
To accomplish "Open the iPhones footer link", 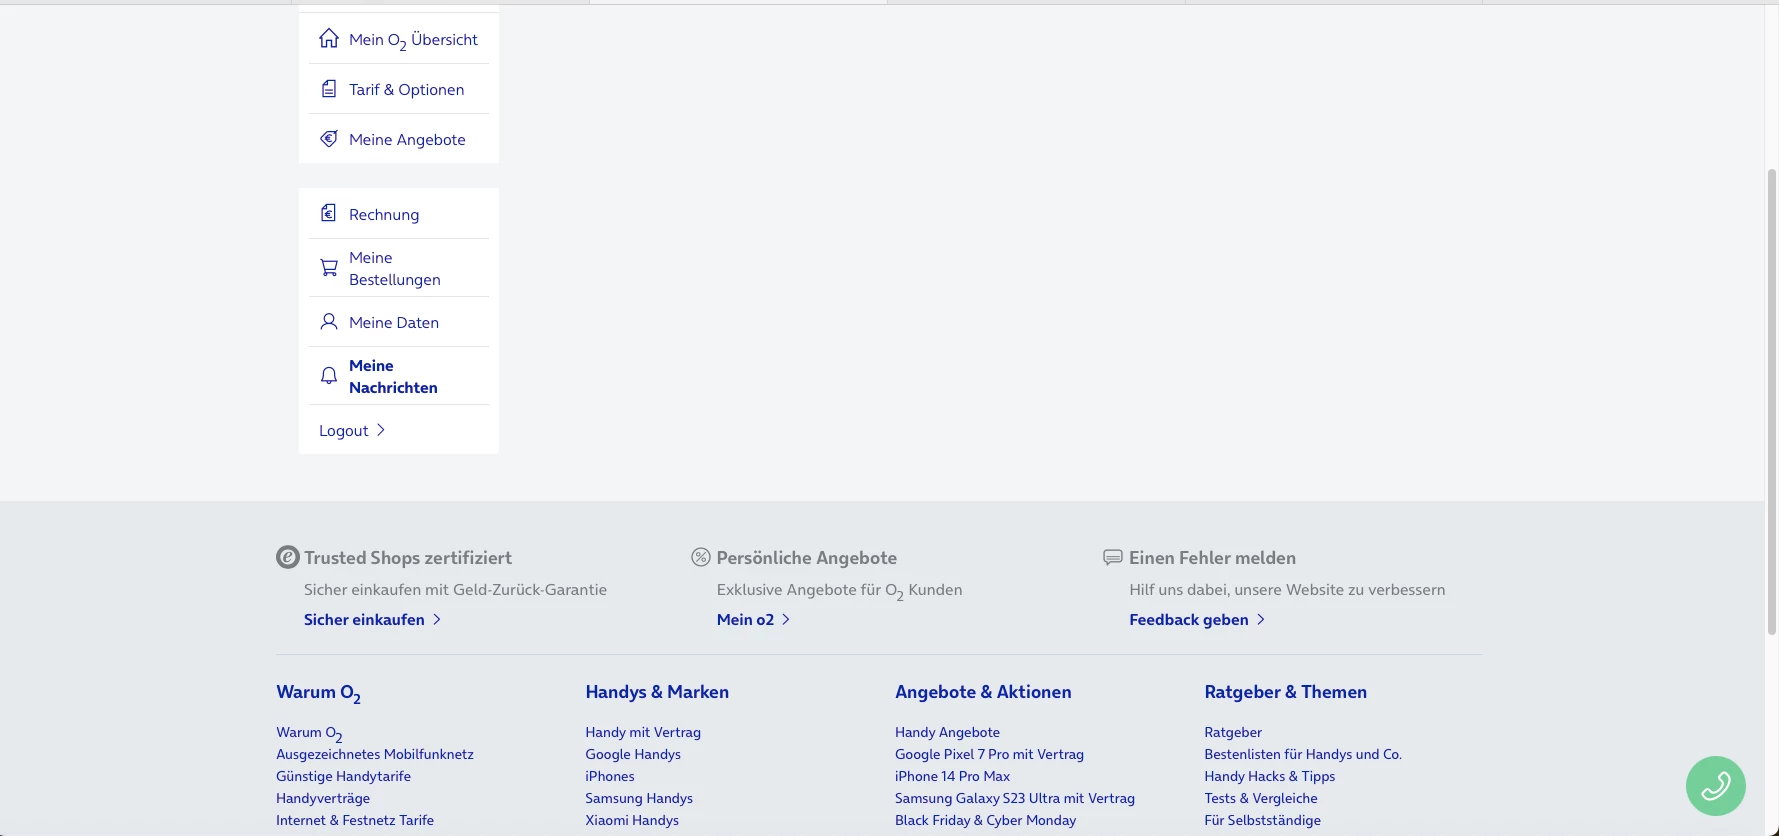I will [x=610, y=776].
